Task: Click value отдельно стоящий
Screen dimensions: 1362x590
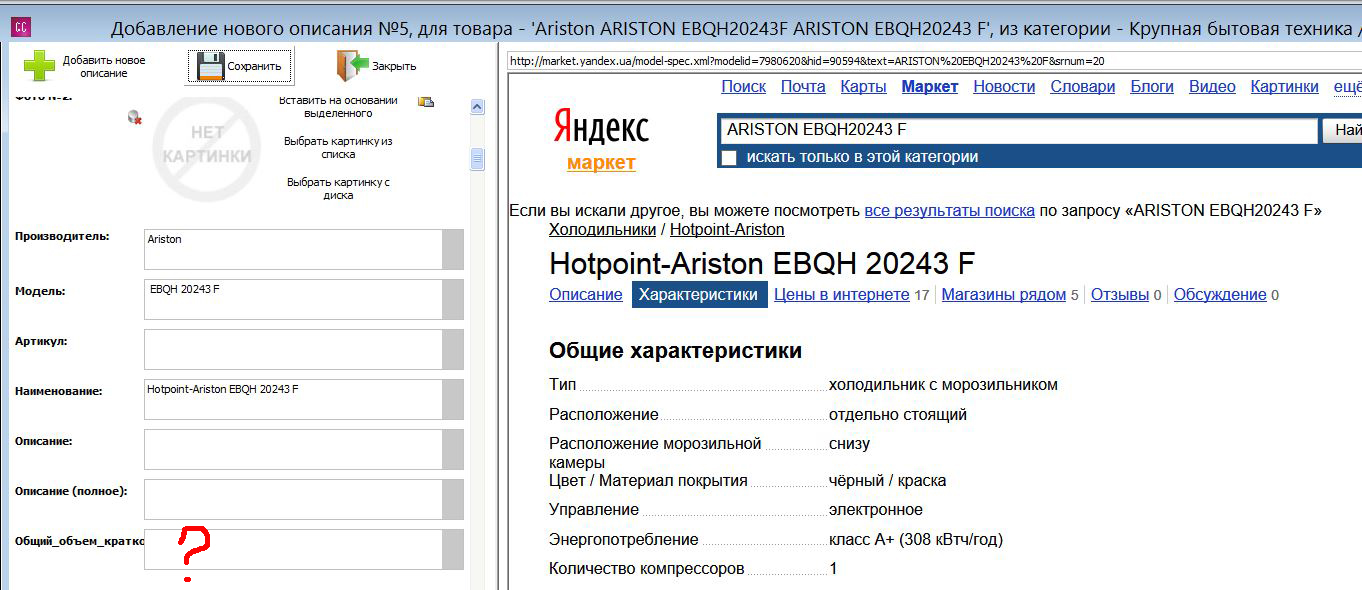Action: click(898, 414)
